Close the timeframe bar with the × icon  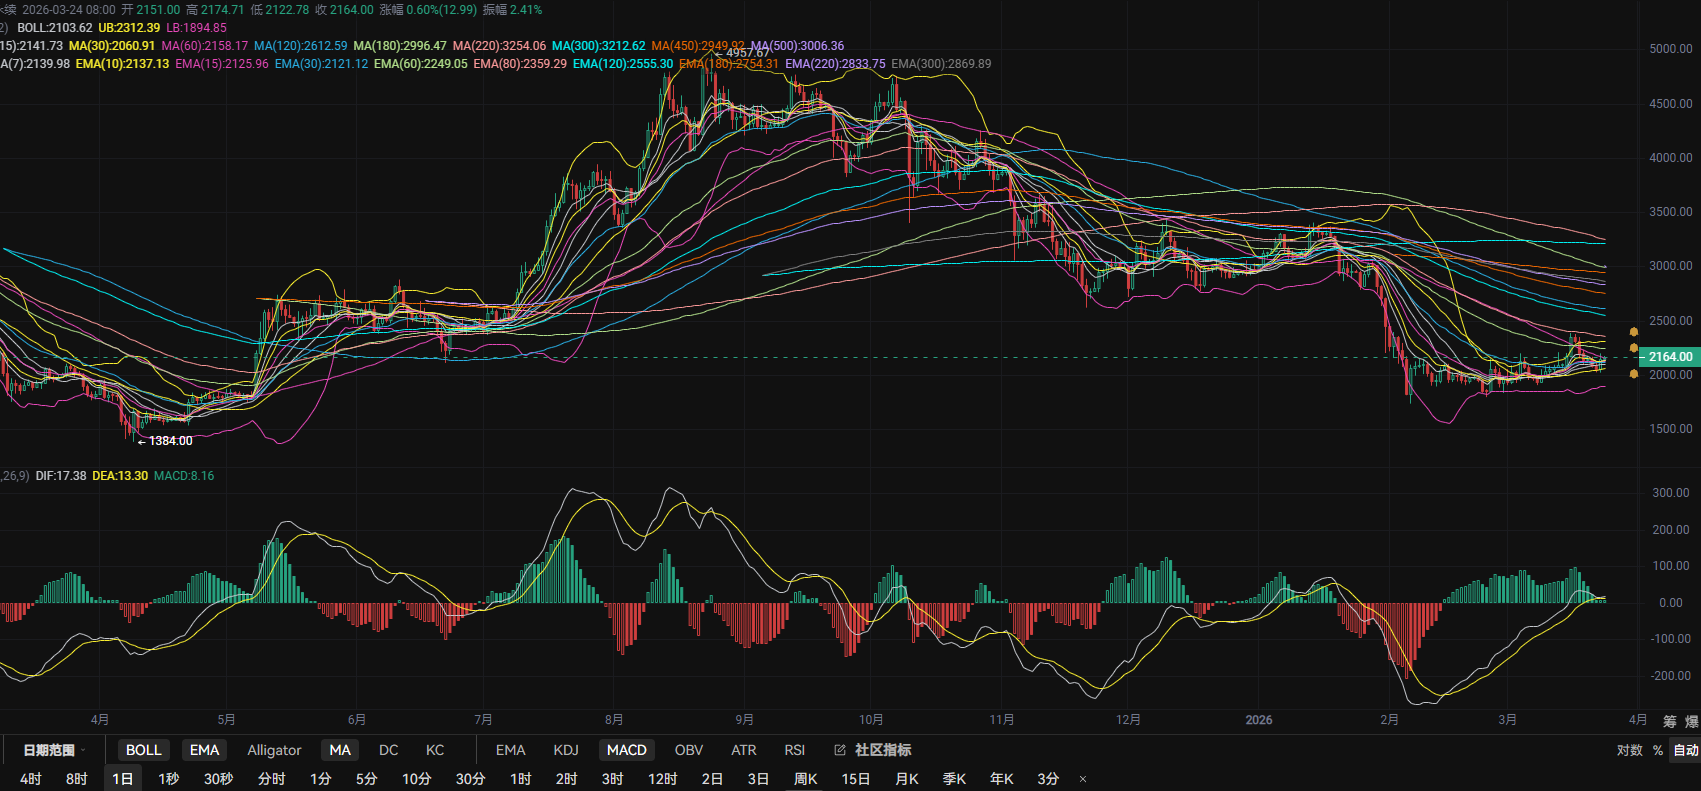[x=1083, y=779]
